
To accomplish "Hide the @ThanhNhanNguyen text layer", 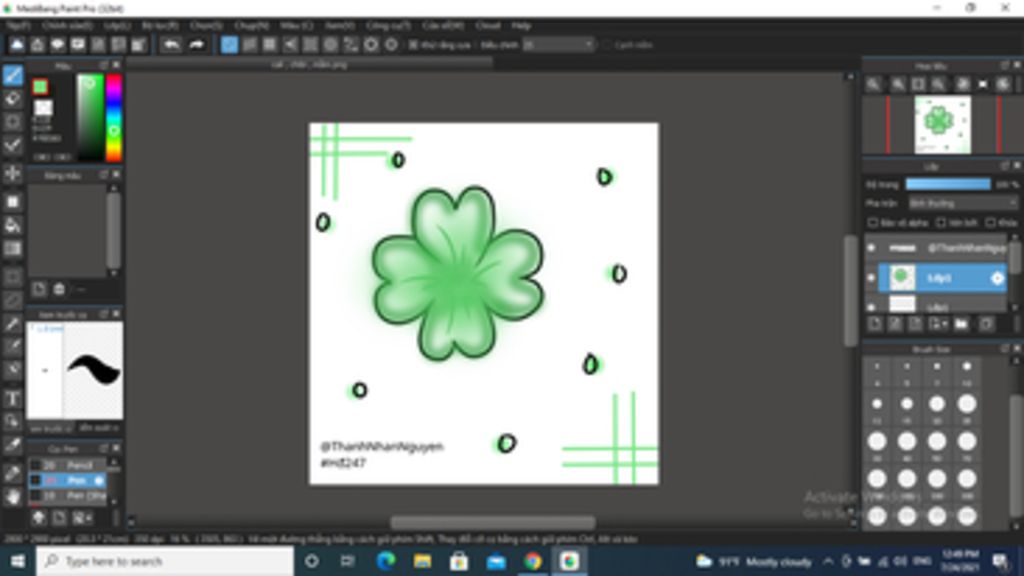I will 871,248.
